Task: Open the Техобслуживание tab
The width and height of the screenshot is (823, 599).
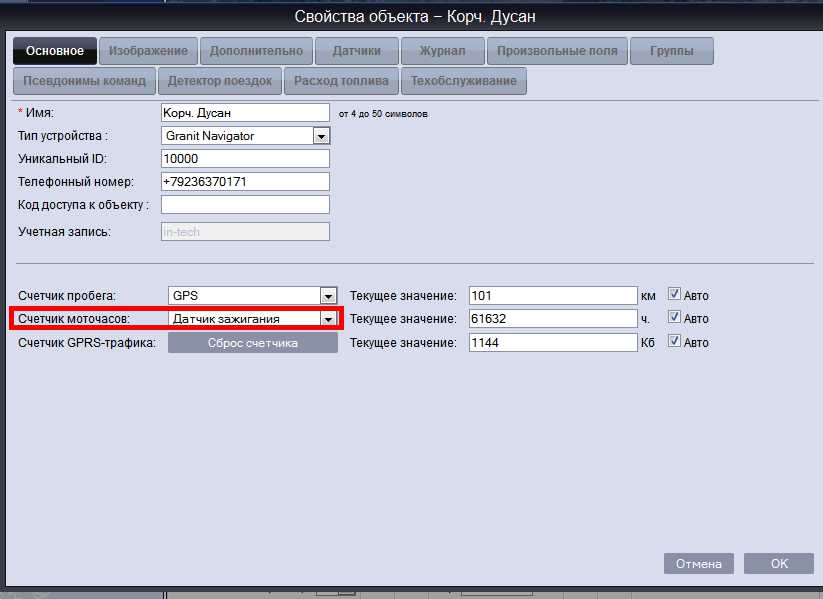Action: click(463, 81)
